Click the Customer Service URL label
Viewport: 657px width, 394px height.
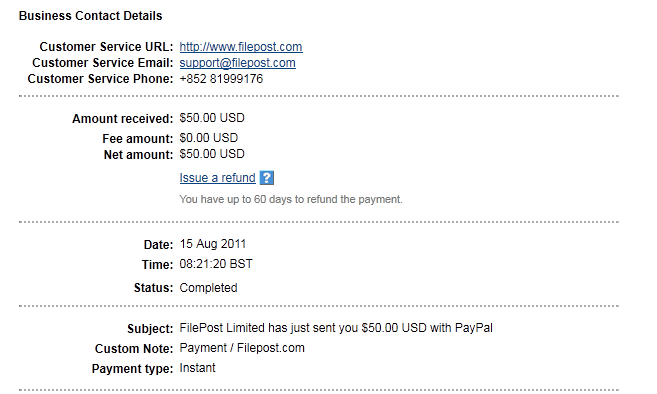[x=106, y=47]
